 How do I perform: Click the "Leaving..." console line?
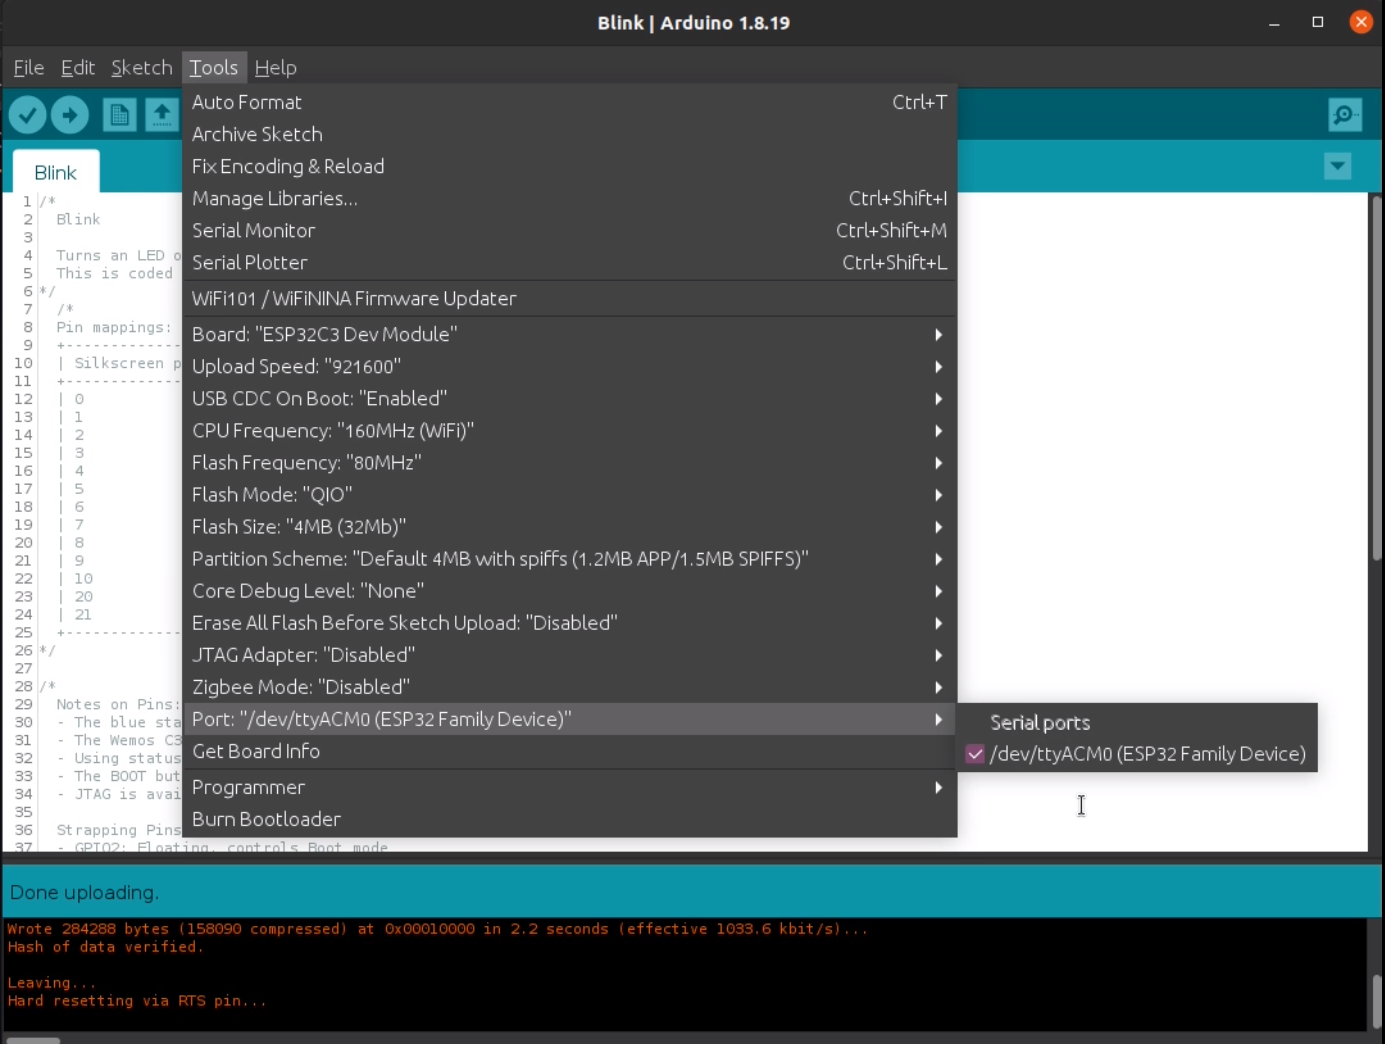pyautogui.click(x=52, y=983)
